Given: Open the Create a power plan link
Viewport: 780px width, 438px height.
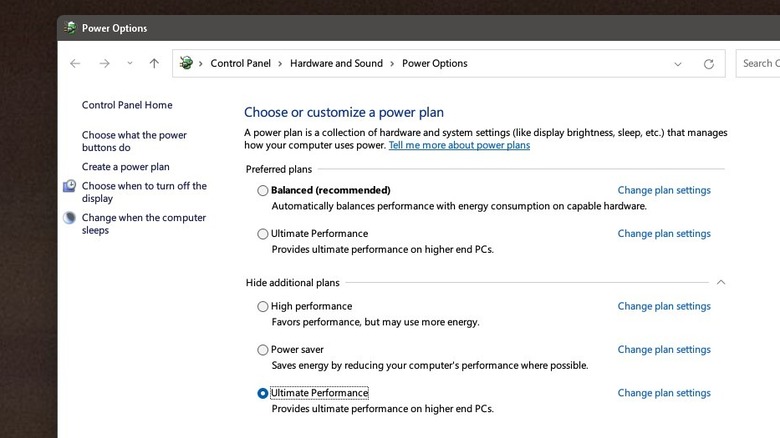Looking at the screenshot, I should pos(126,167).
